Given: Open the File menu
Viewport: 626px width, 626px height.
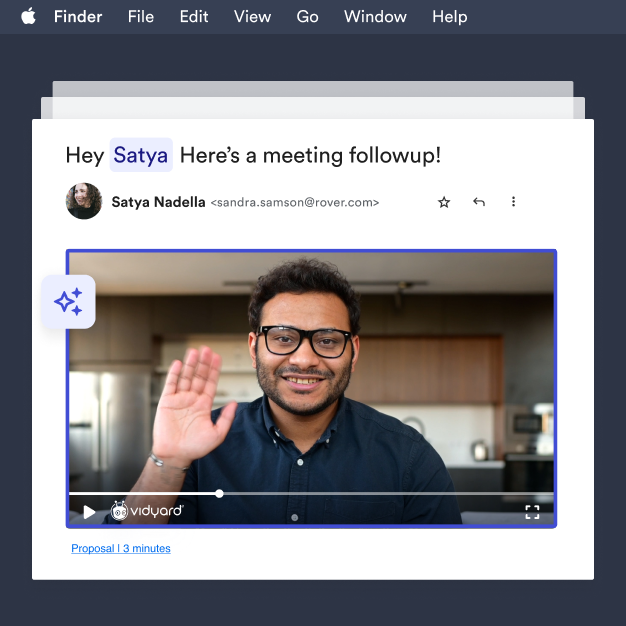Looking at the screenshot, I should click(141, 17).
